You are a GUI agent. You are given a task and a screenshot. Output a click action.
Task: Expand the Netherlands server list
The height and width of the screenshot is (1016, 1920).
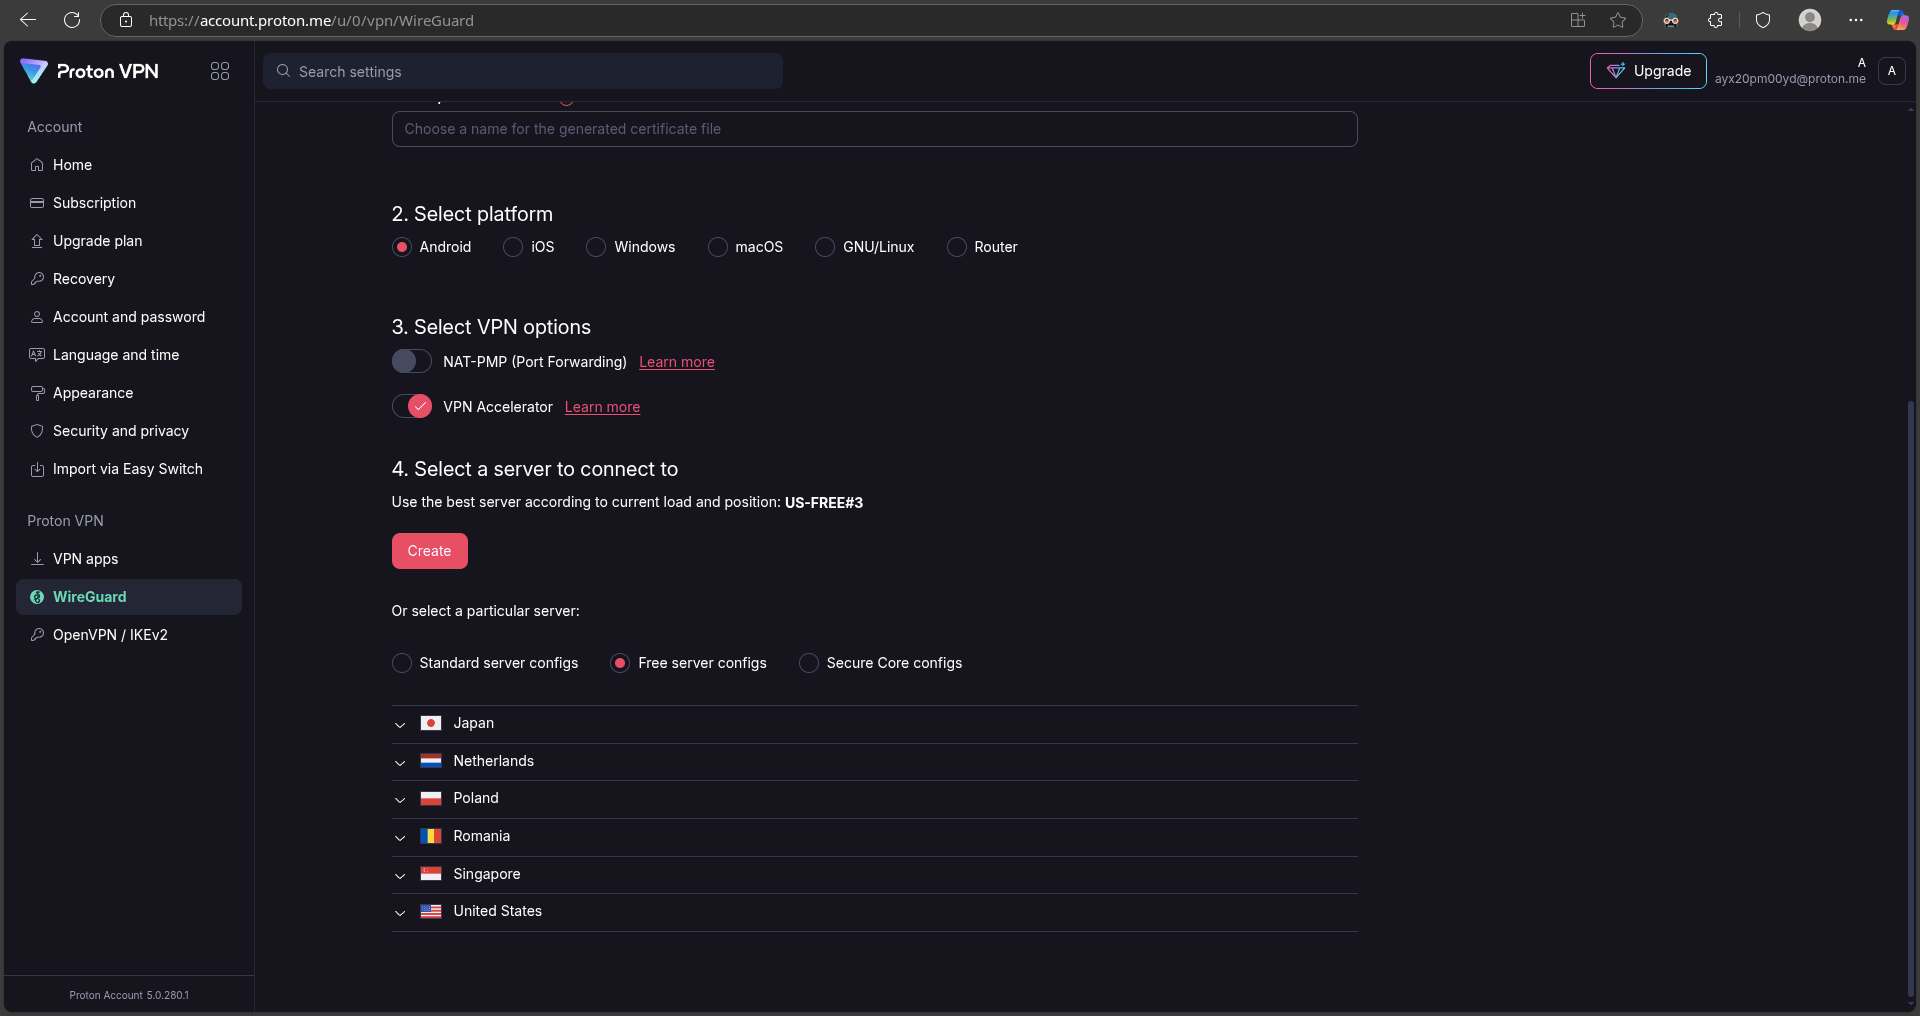click(400, 762)
